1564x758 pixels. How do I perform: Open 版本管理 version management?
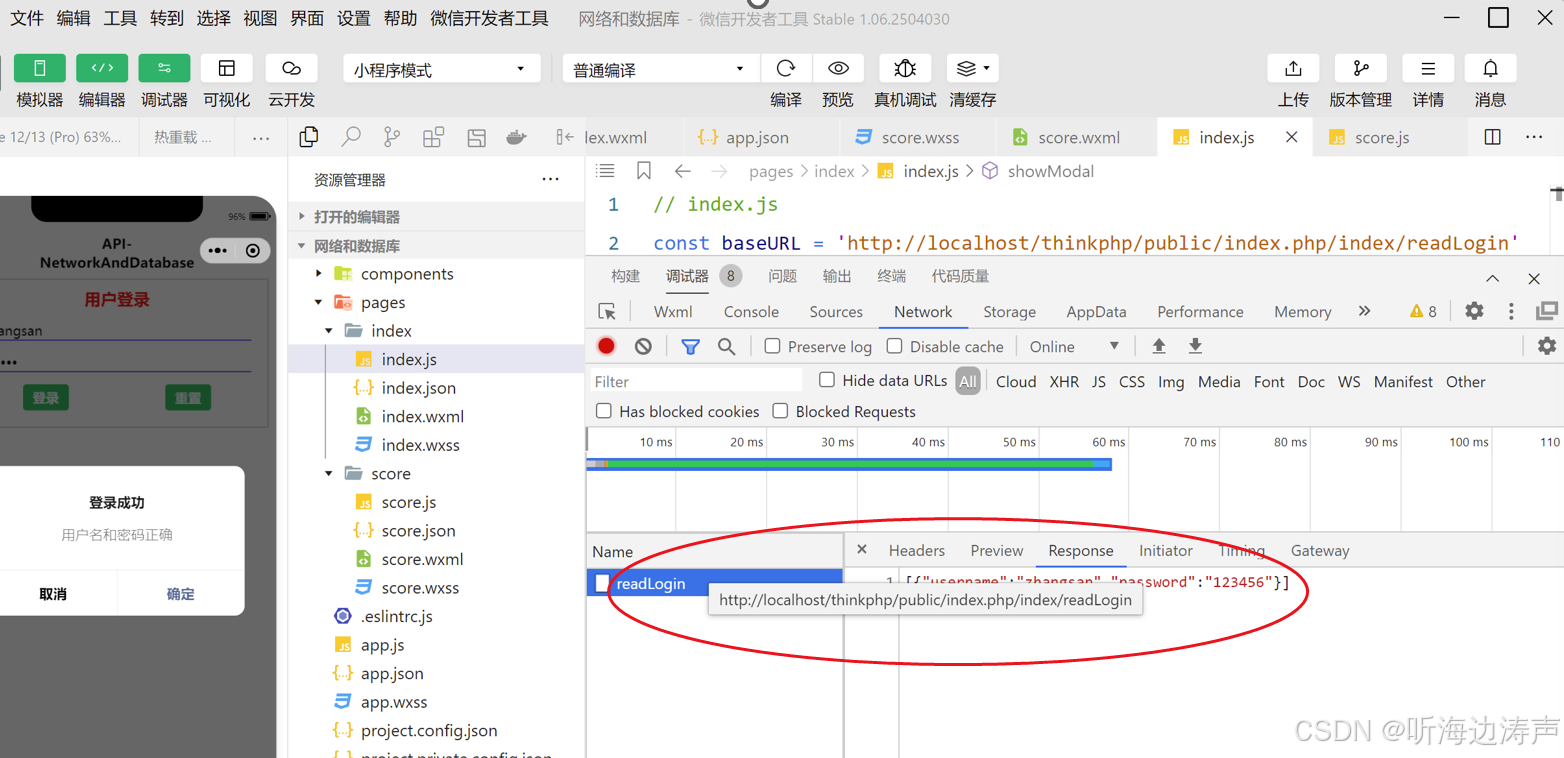point(1361,68)
